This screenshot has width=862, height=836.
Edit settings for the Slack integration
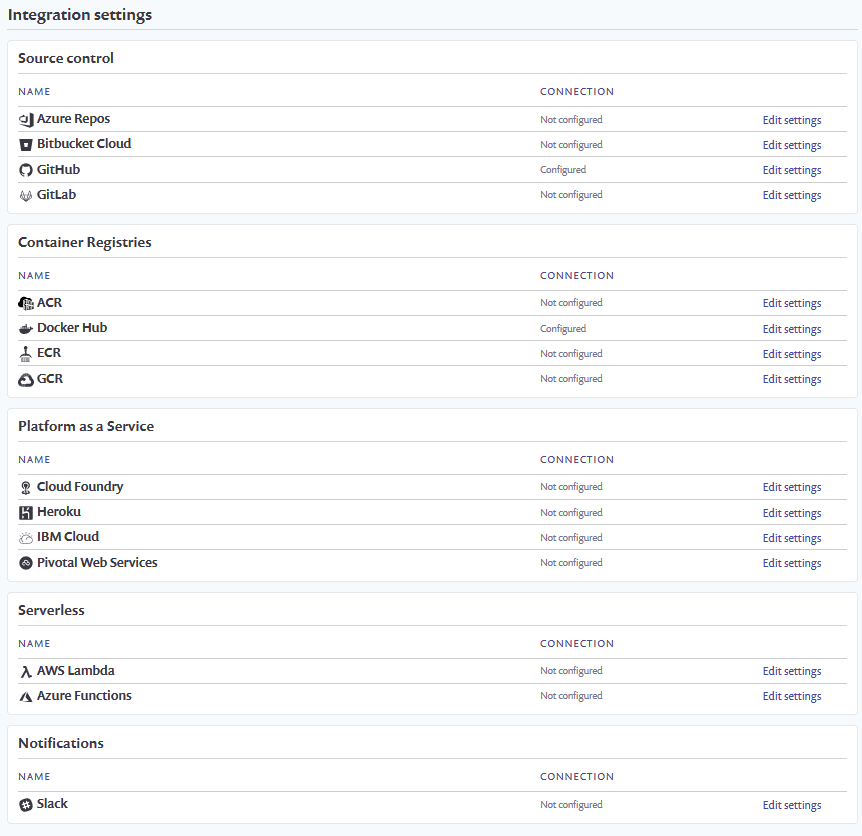(x=791, y=805)
